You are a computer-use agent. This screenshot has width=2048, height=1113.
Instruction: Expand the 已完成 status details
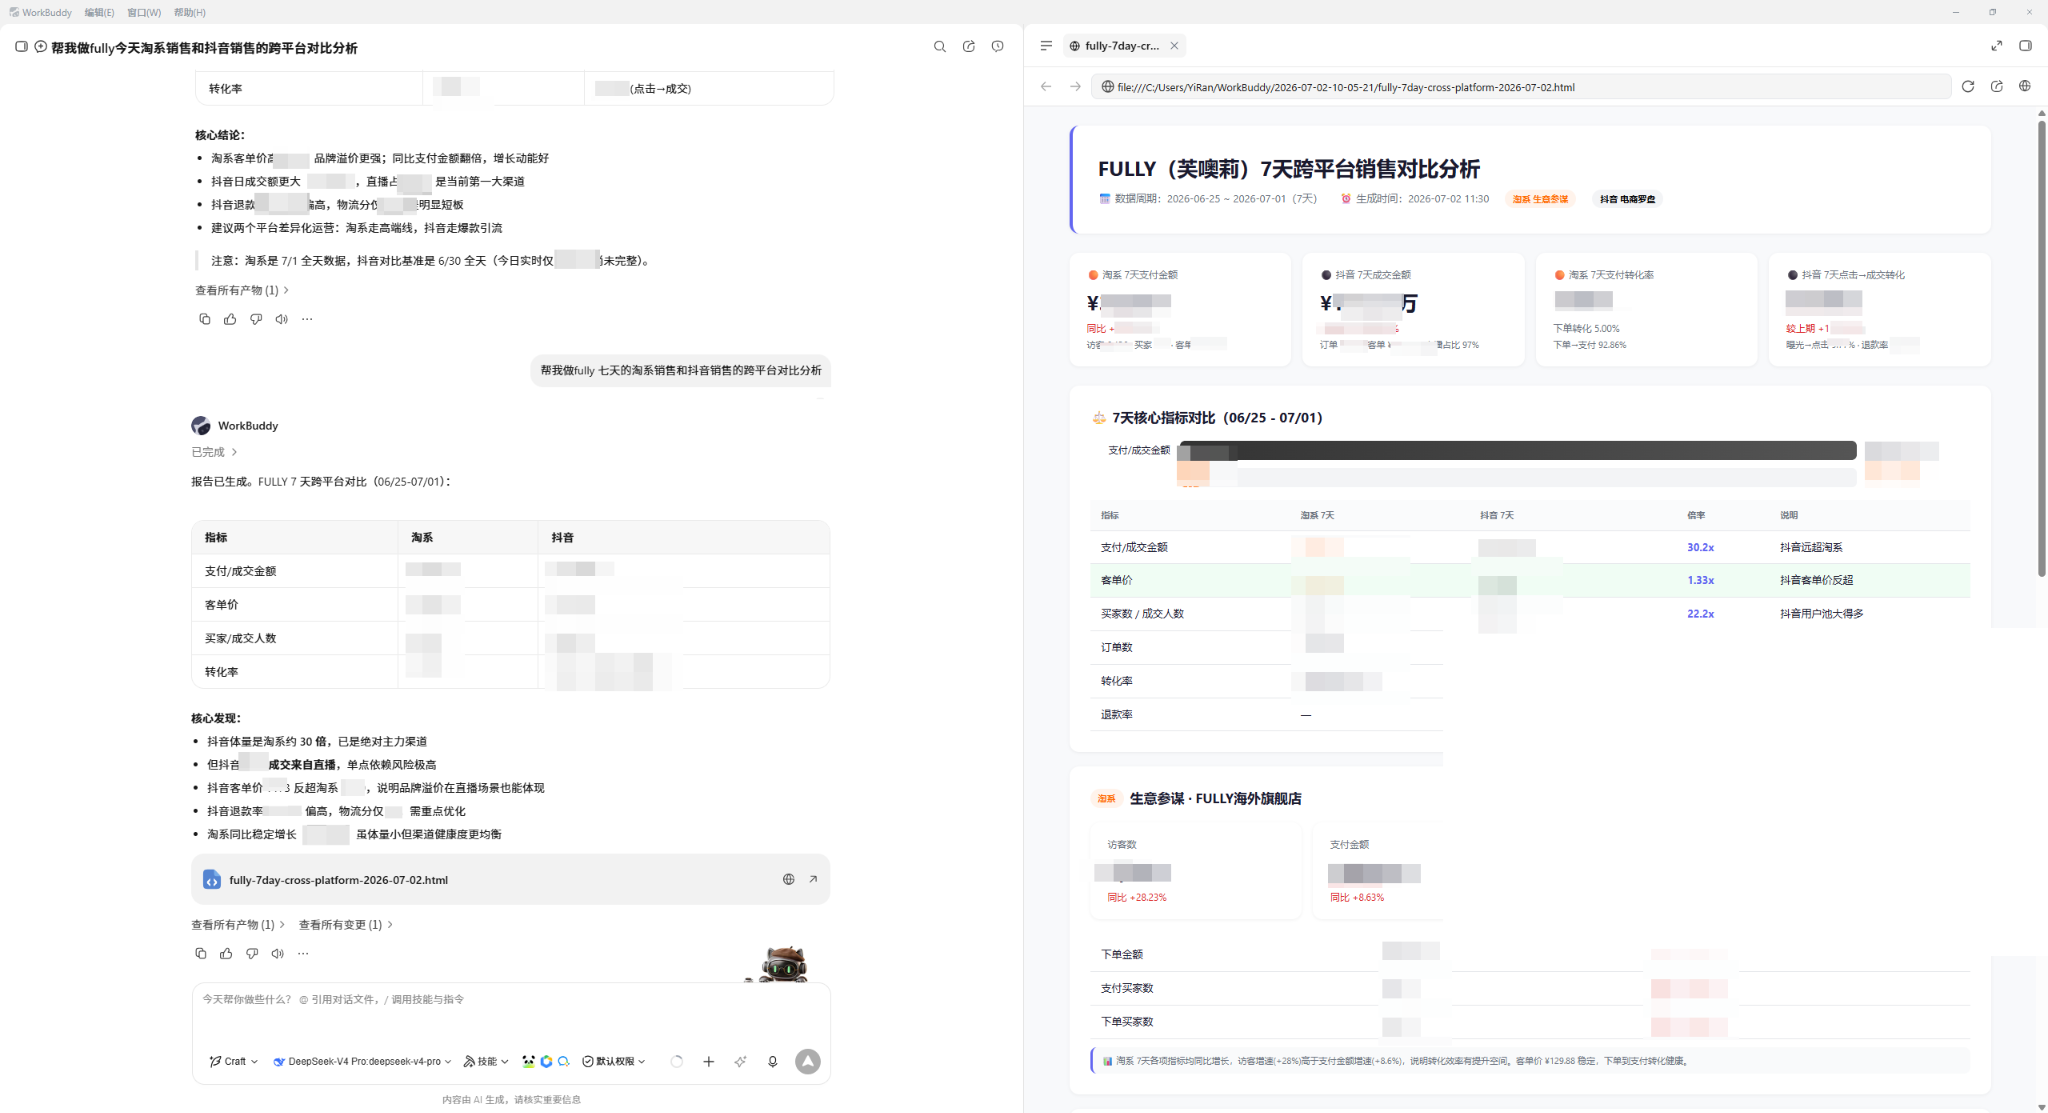214,452
